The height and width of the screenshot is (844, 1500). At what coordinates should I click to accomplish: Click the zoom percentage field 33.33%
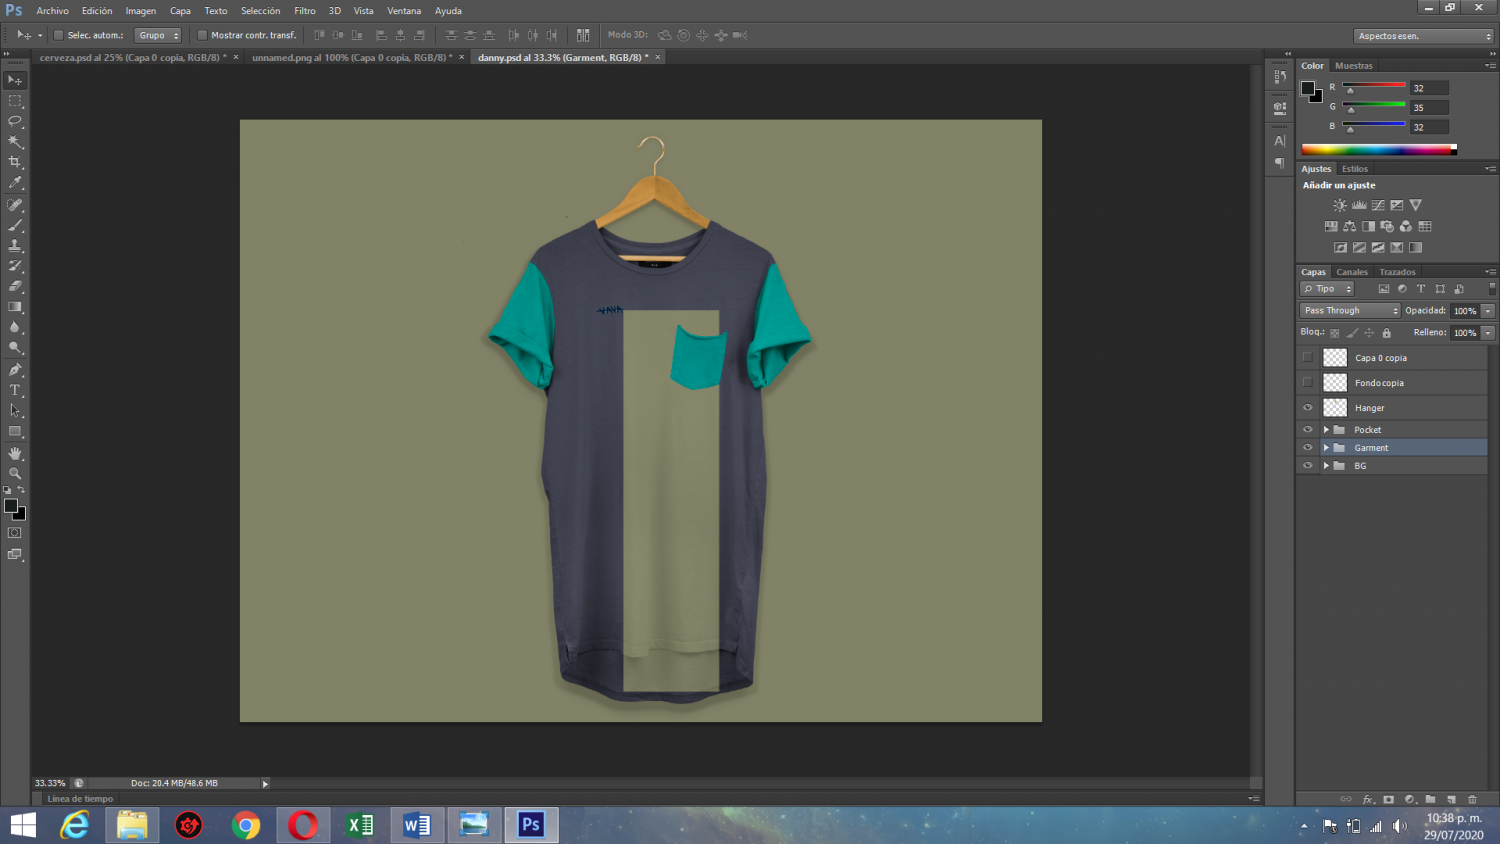click(x=50, y=783)
